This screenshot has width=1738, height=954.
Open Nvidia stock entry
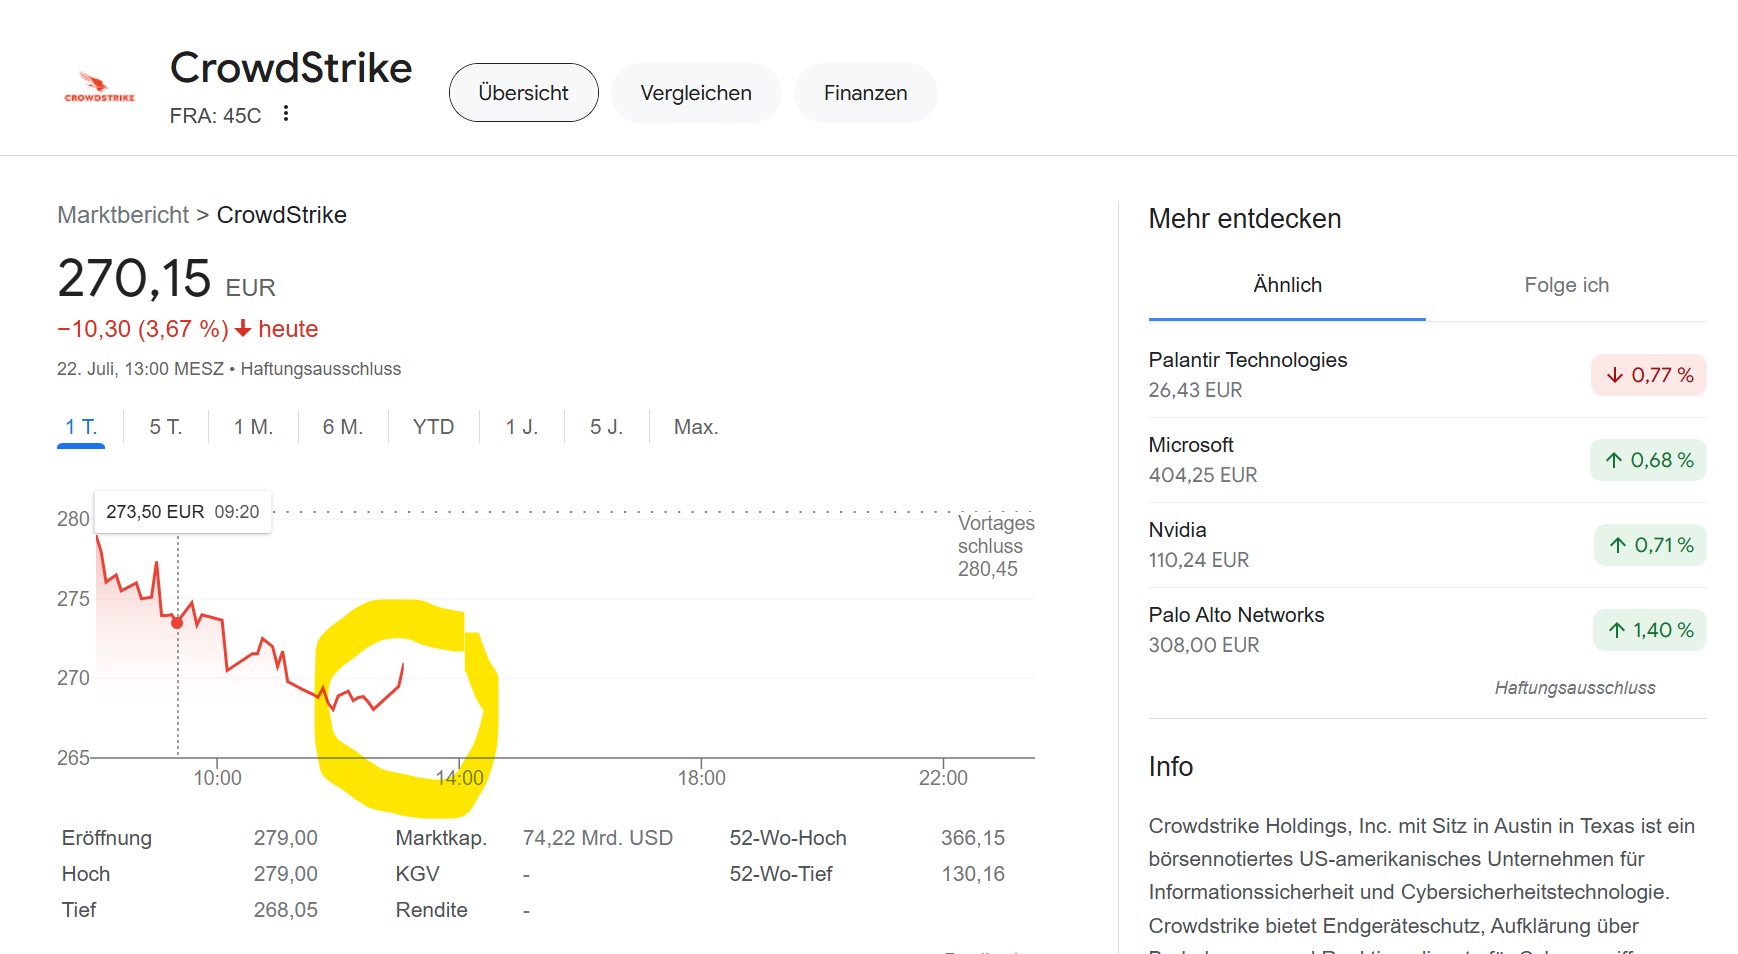pyautogui.click(x=1427, y=545)
